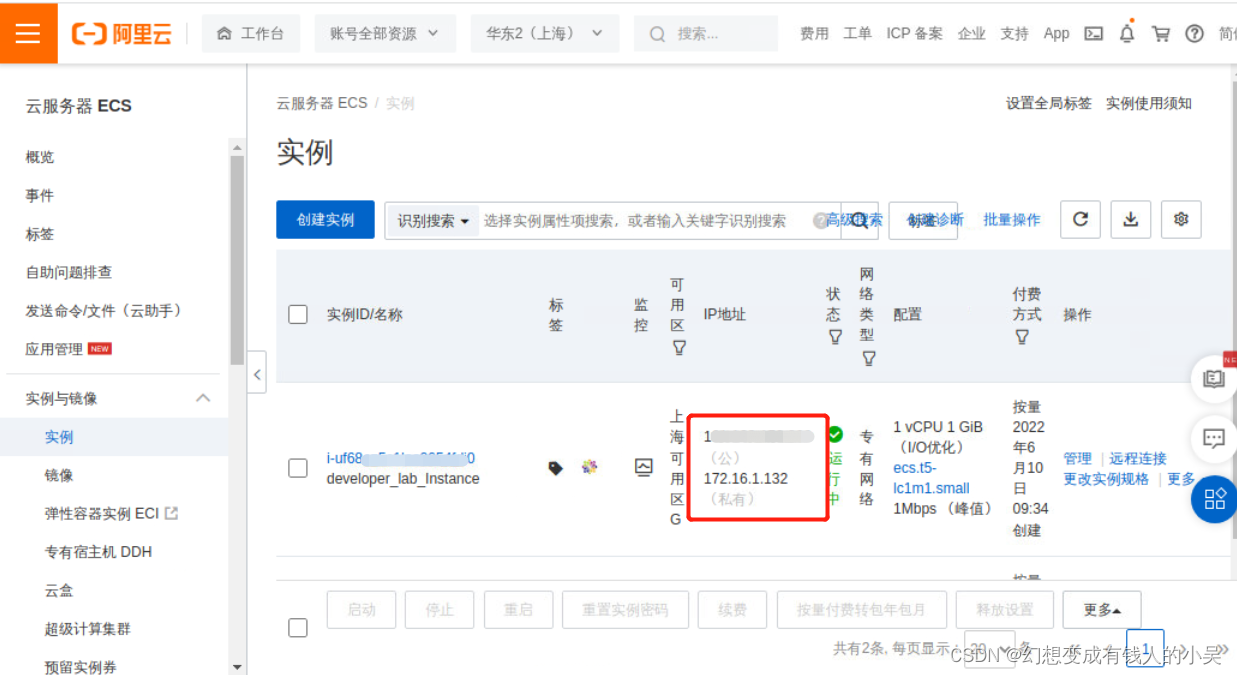Open the shopping cart icon

pos(1160,33)
